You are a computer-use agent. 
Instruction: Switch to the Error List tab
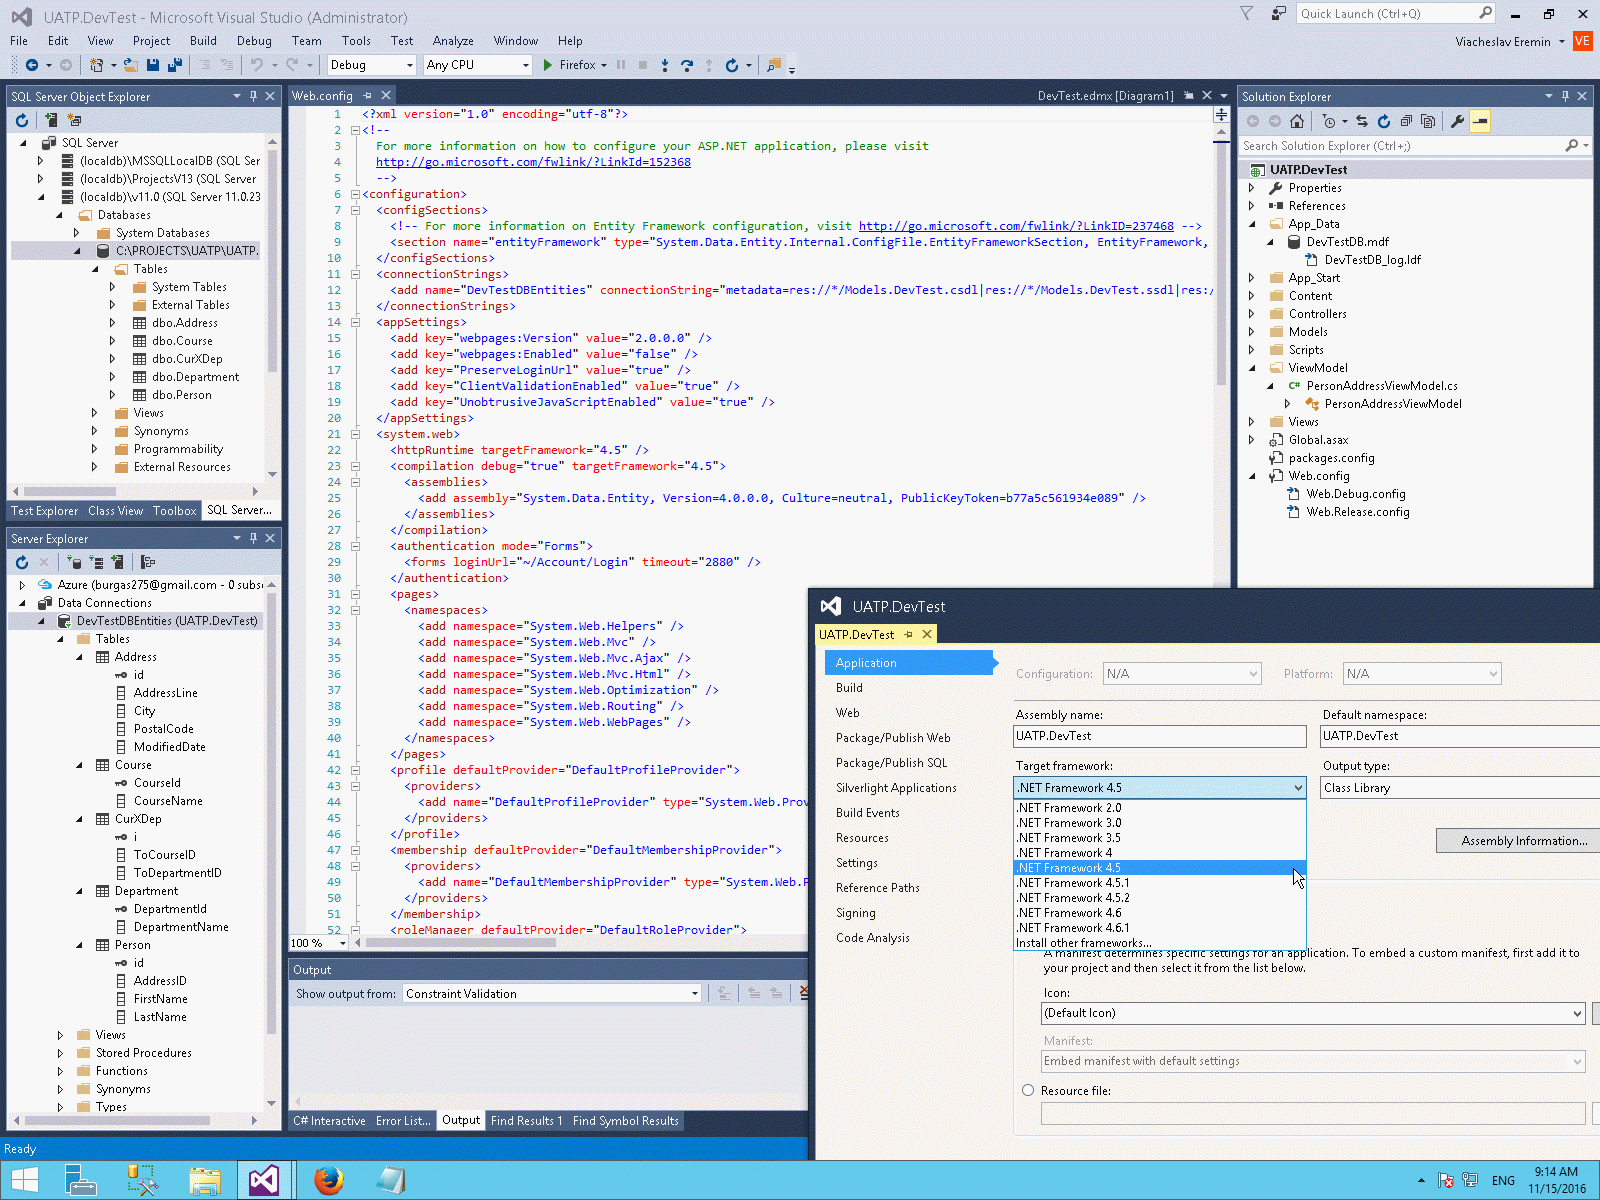tap(402, 1121)
